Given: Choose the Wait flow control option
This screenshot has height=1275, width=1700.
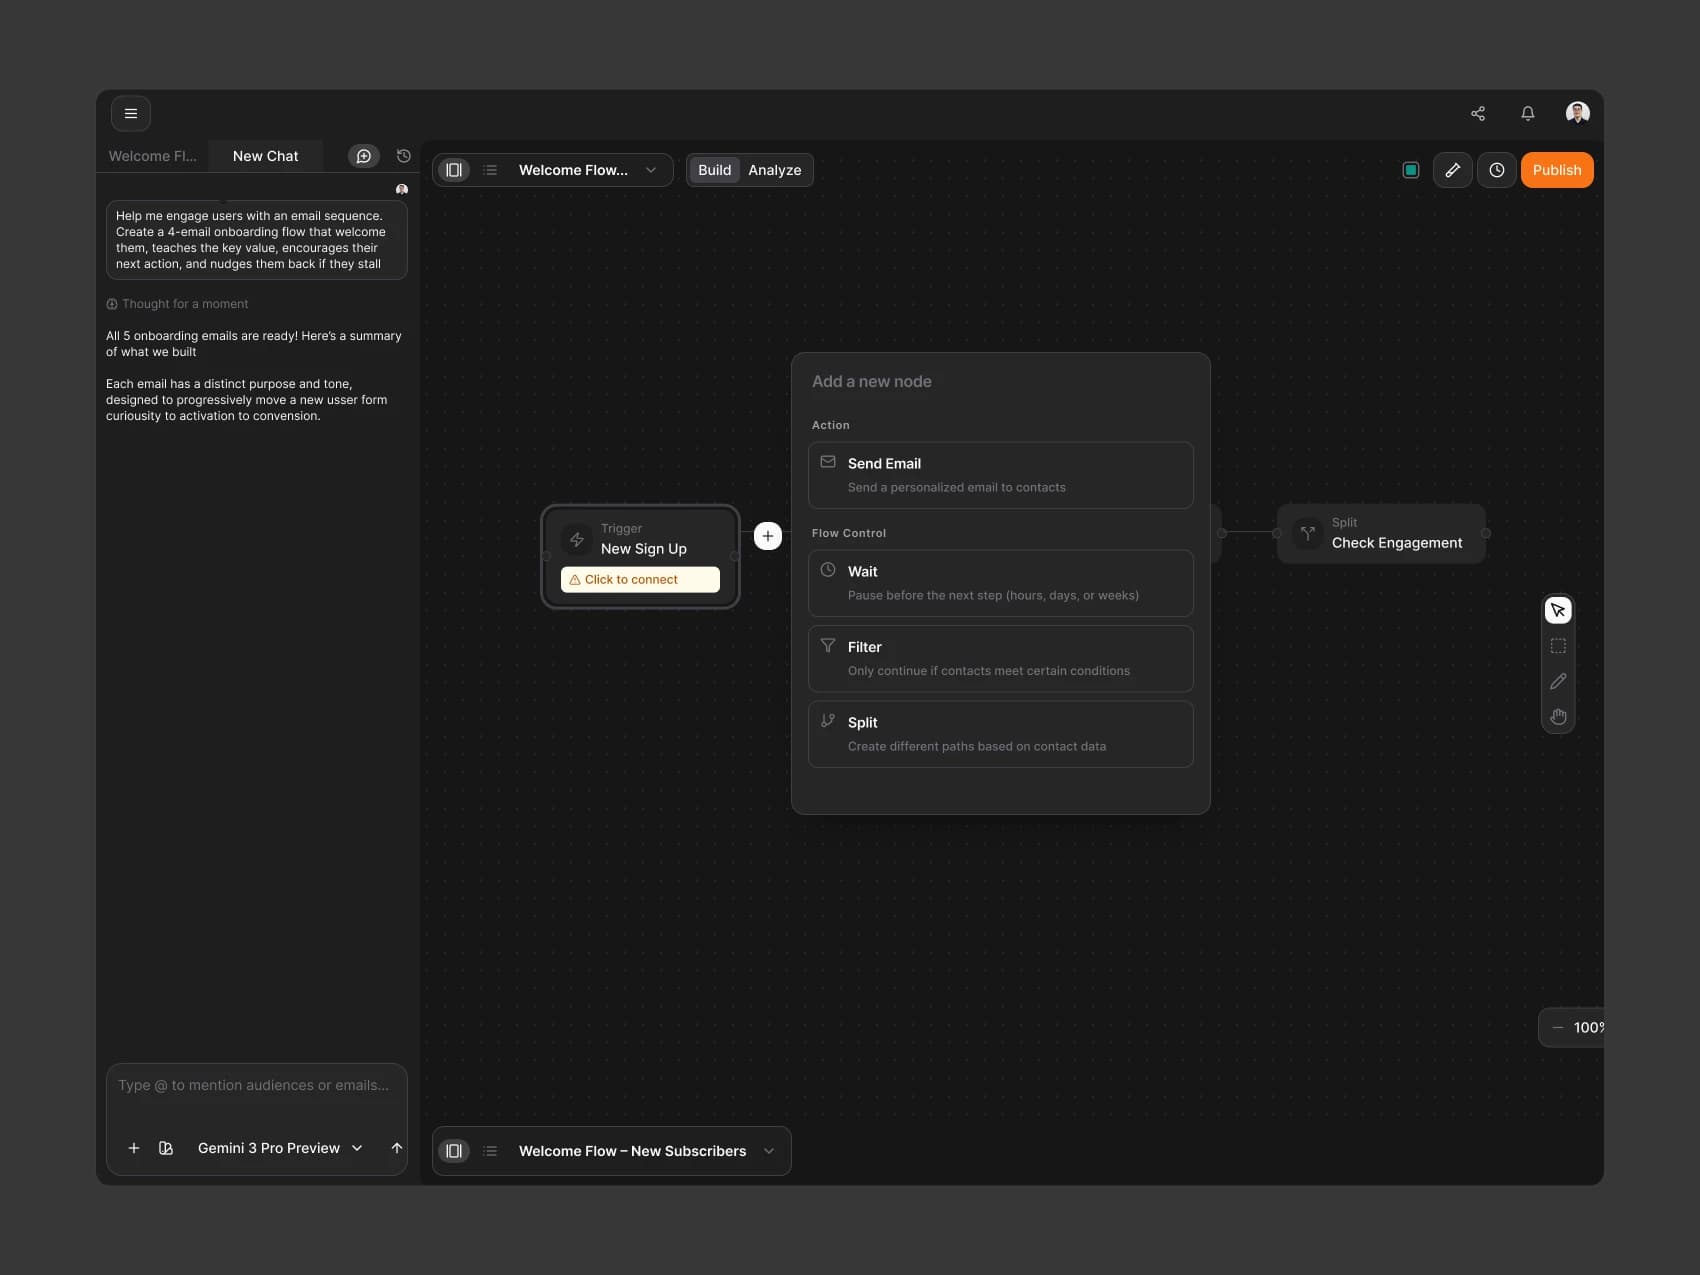Looking at the screenshot, I should 1001,583.
